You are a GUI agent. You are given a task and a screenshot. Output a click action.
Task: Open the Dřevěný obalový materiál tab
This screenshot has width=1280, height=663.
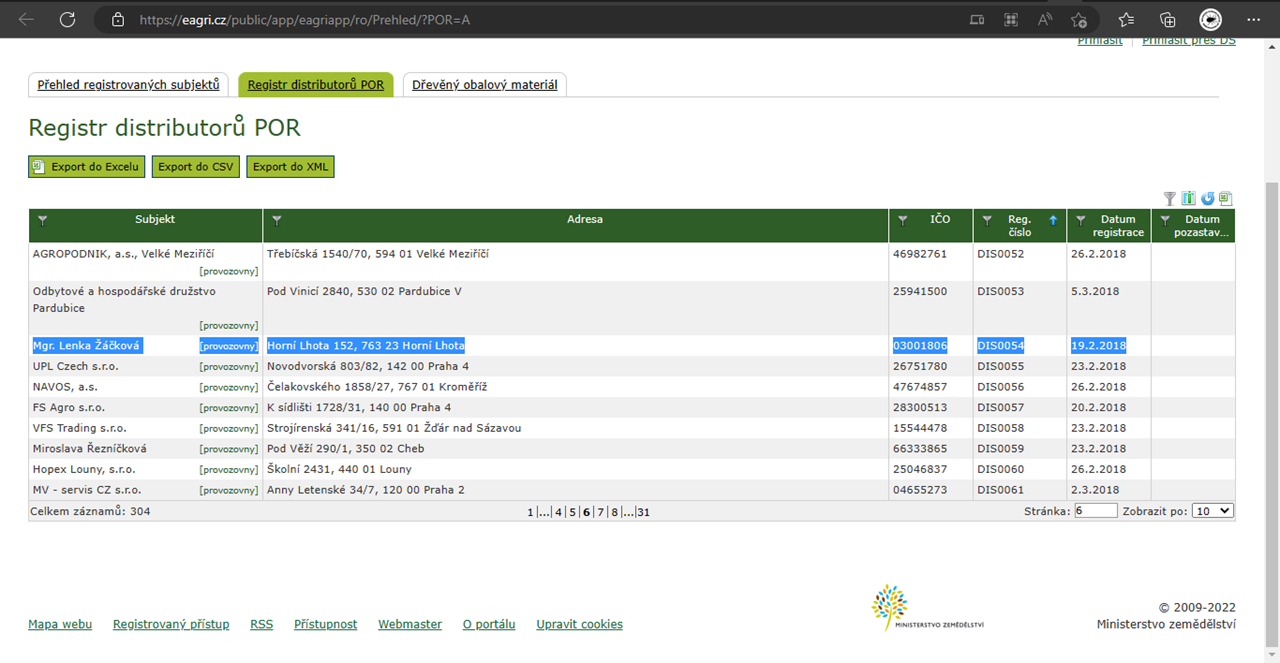click(x=484, y=85)
